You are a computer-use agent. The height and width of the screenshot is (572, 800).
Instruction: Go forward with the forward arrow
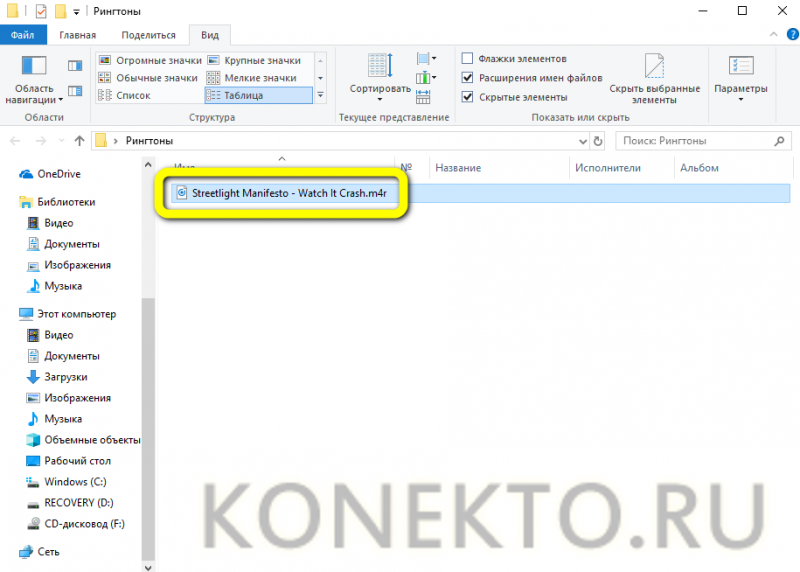[41, 141]
